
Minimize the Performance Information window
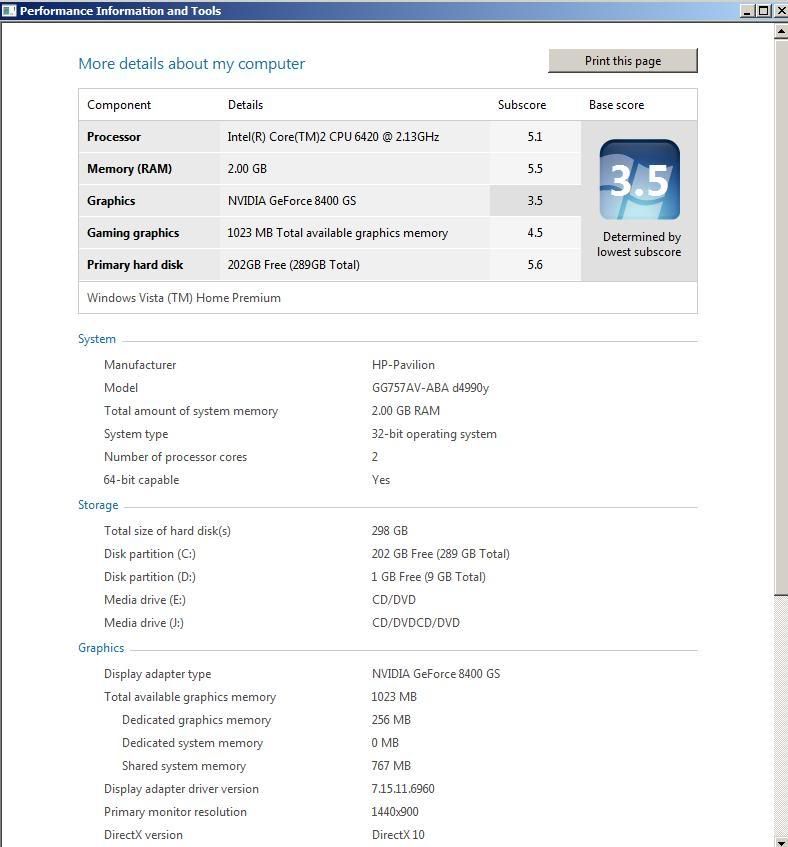tap(747, 11)
